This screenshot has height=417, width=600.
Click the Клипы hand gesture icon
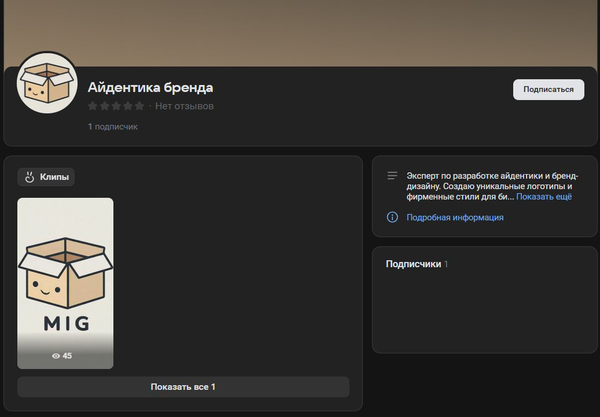[x=29, y=177]
